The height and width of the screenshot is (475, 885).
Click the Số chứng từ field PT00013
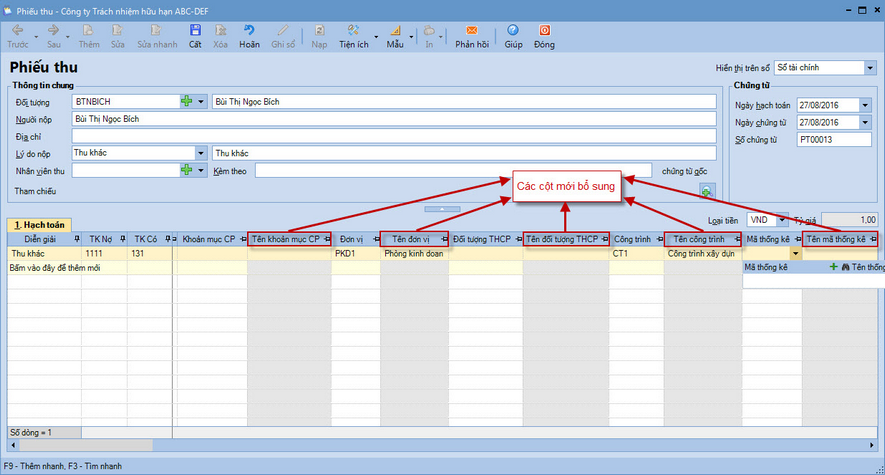coord(834,139)
